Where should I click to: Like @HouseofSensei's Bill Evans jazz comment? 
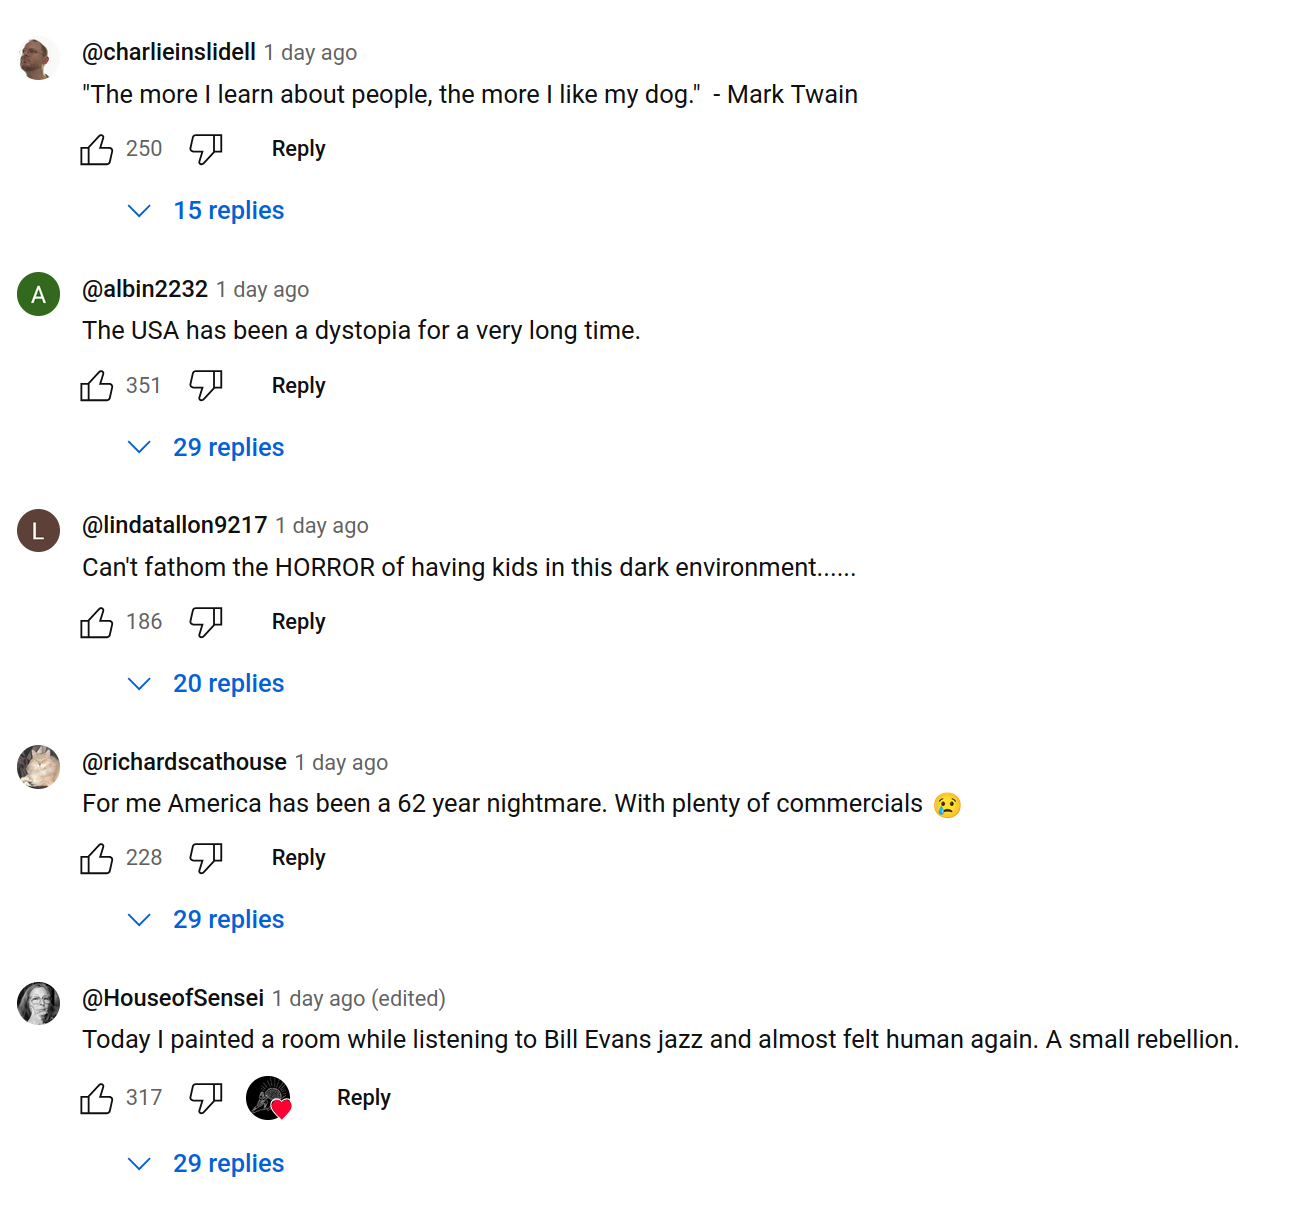[97, 1098]
